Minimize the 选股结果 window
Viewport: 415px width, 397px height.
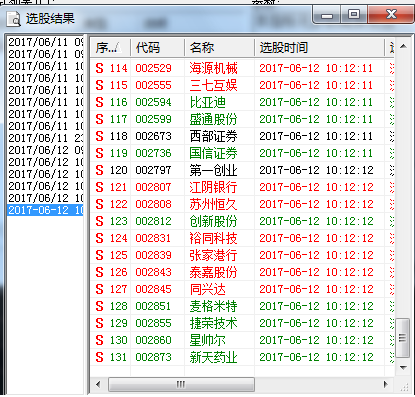pos(327,15)
